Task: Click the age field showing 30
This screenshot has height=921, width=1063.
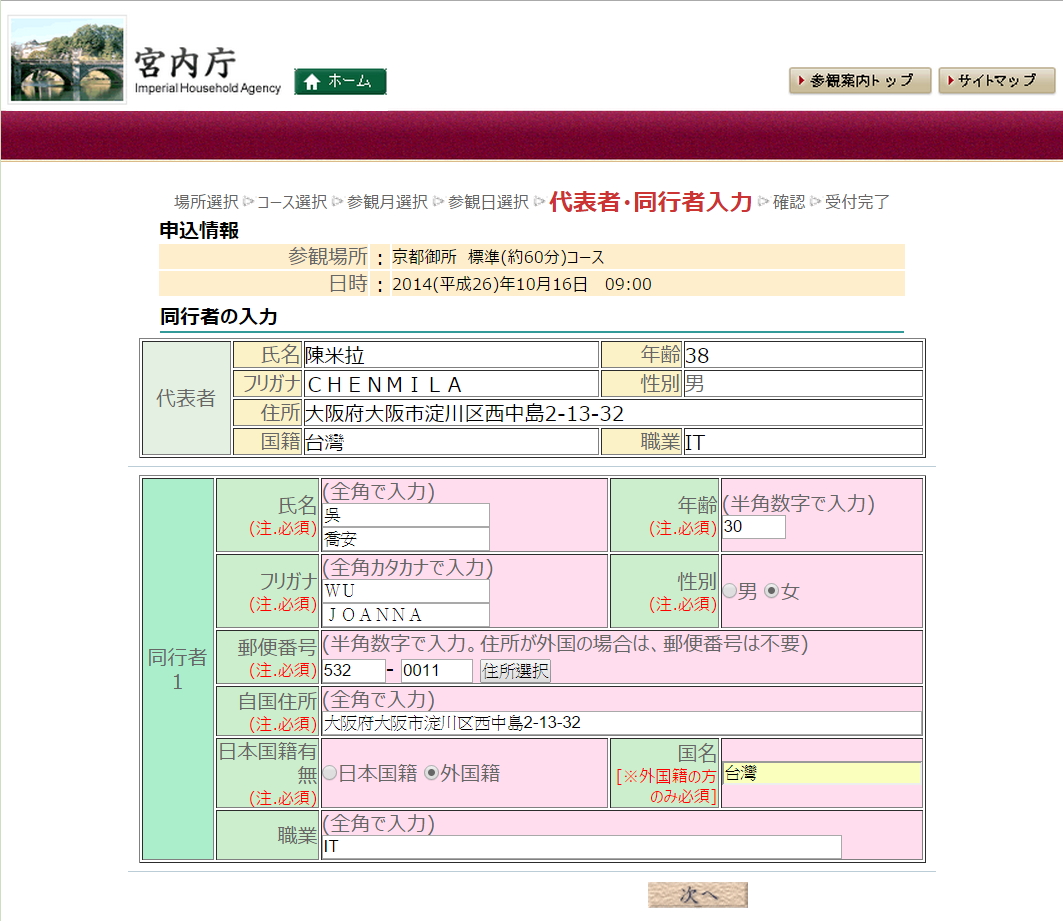Action: 753,527
